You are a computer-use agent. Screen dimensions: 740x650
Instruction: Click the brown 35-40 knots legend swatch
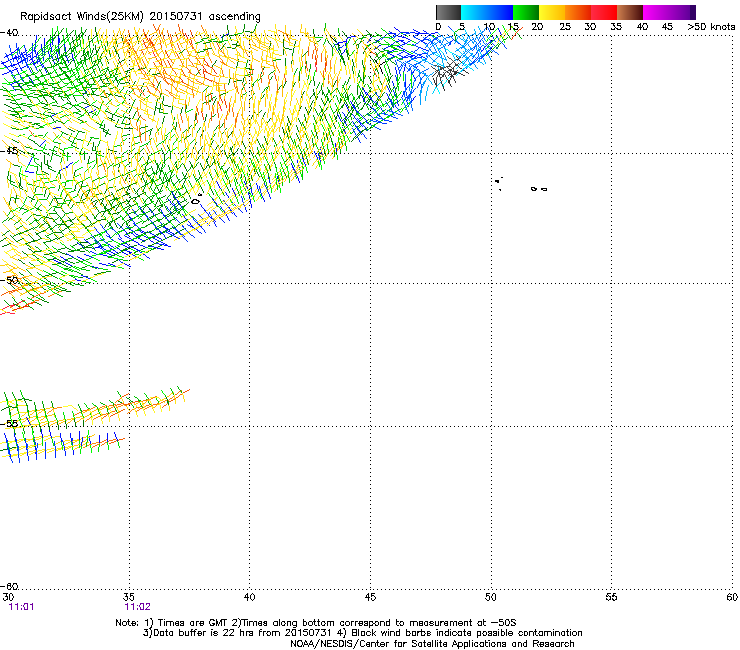[630, 12]
